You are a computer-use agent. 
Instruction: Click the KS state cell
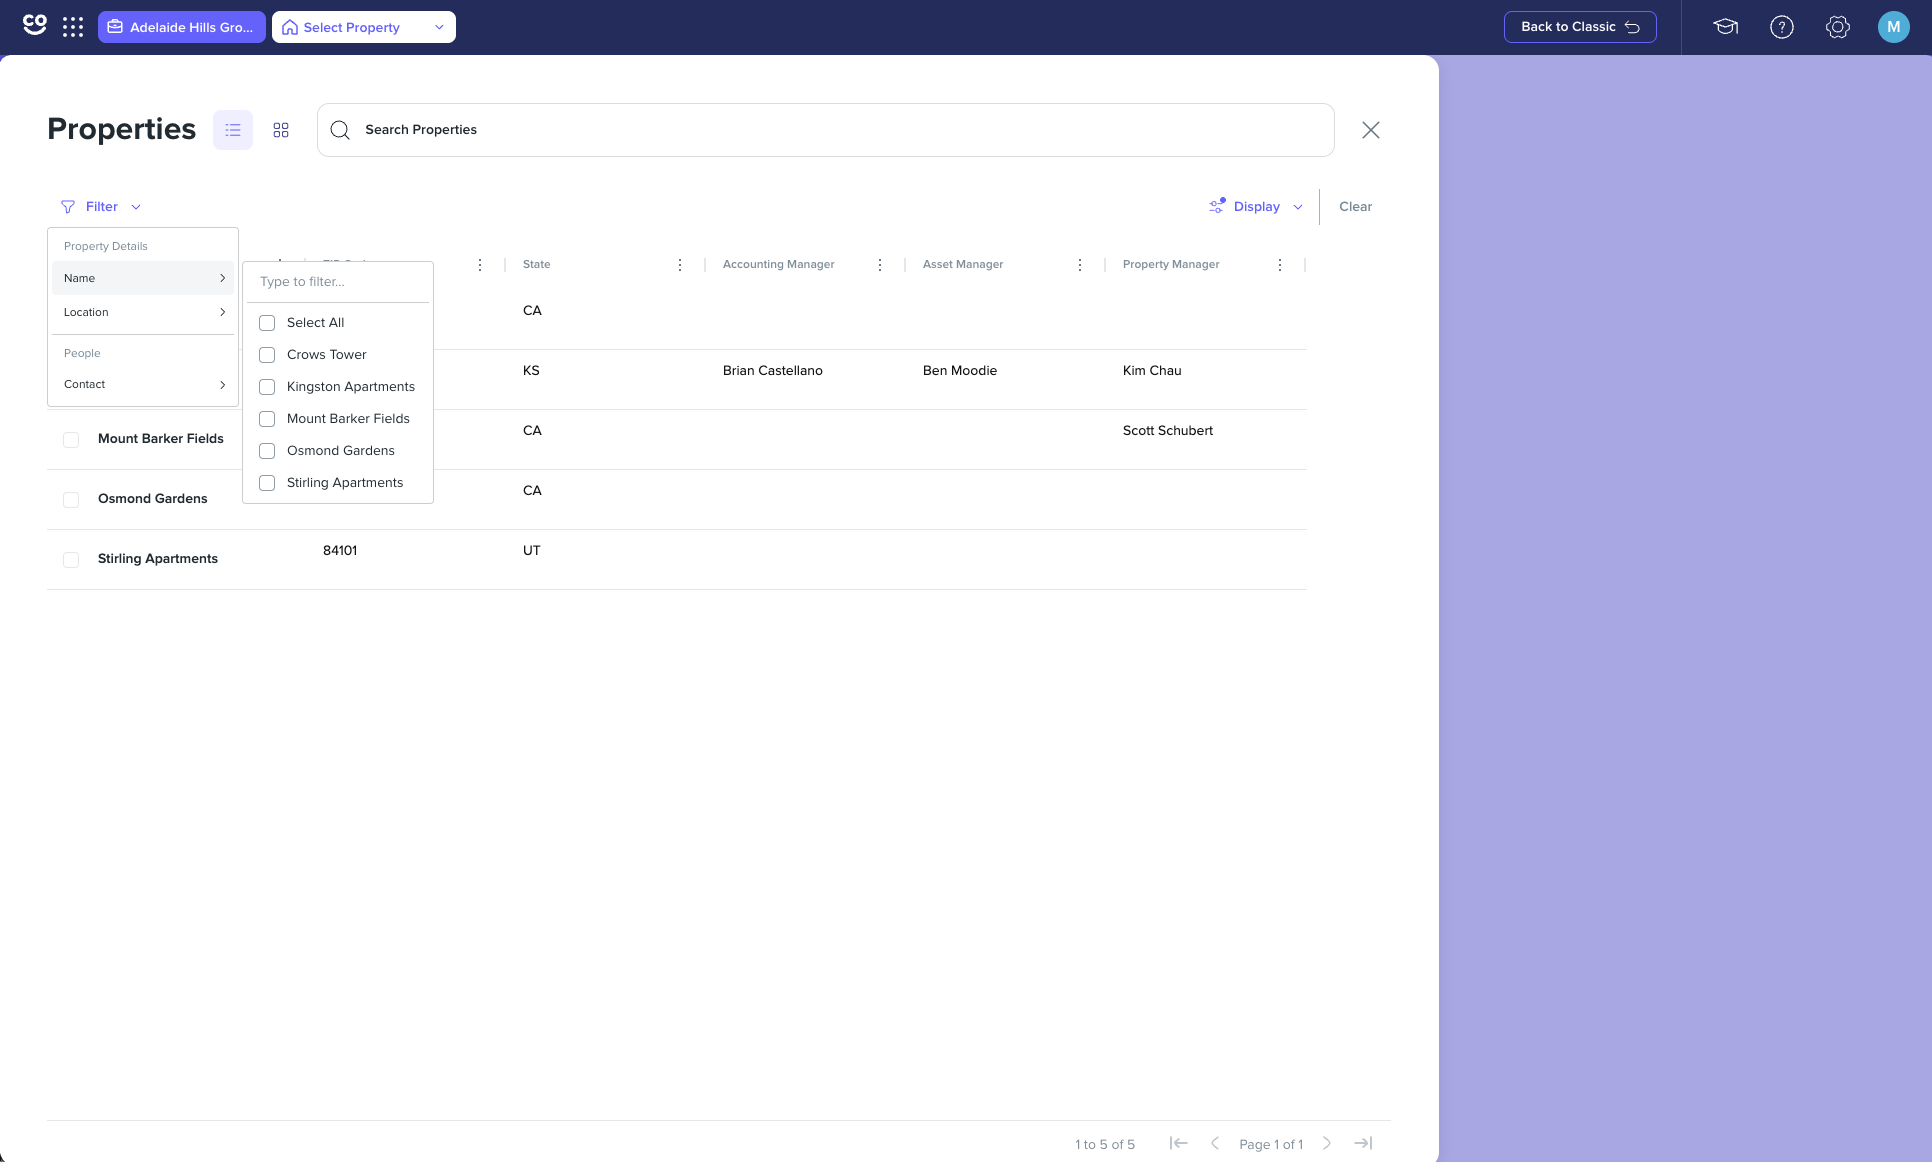(531, 370)
